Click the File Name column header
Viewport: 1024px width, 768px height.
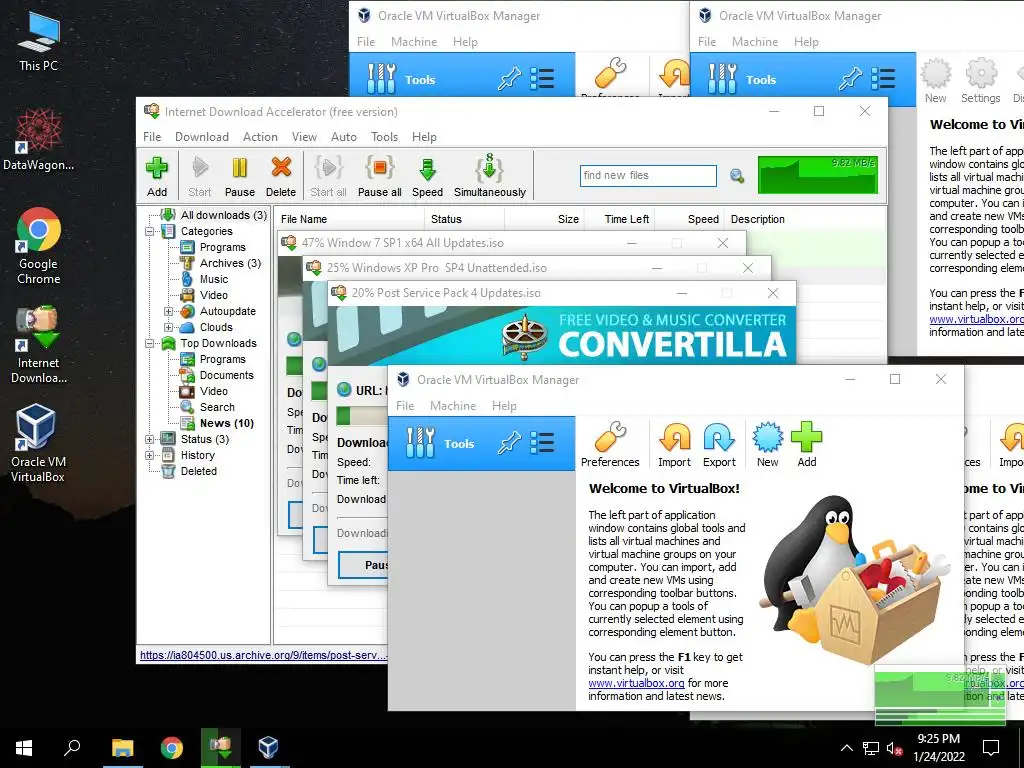tap(349, 219)
